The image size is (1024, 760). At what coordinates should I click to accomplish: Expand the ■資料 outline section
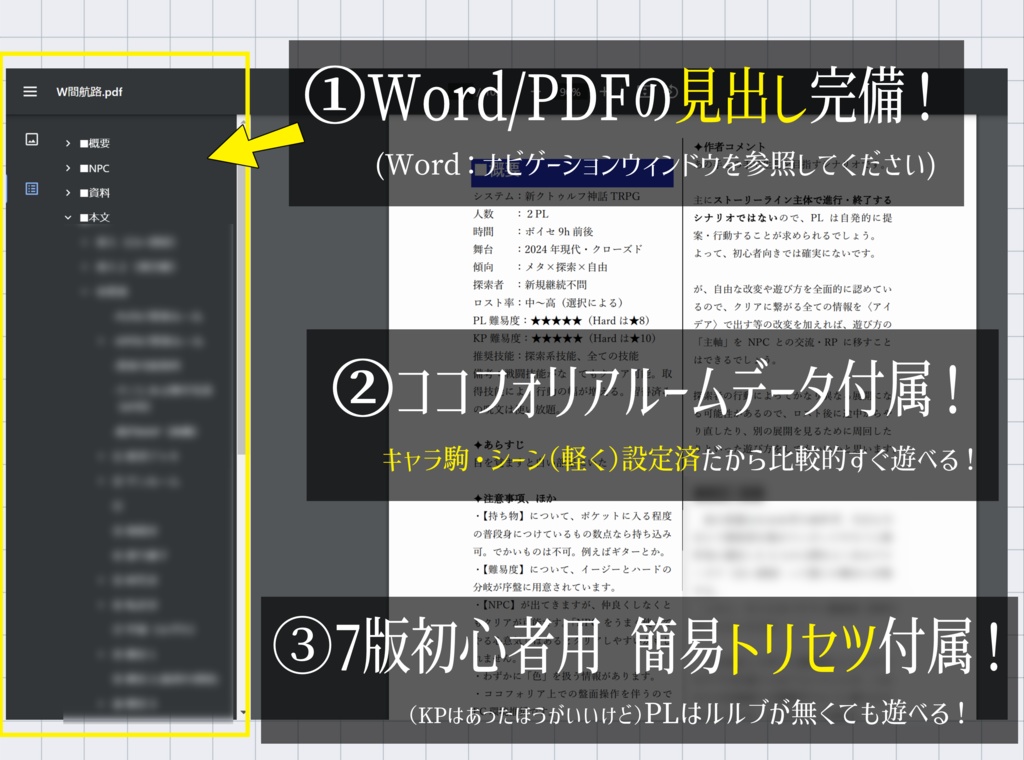click(x=68, y=193)
